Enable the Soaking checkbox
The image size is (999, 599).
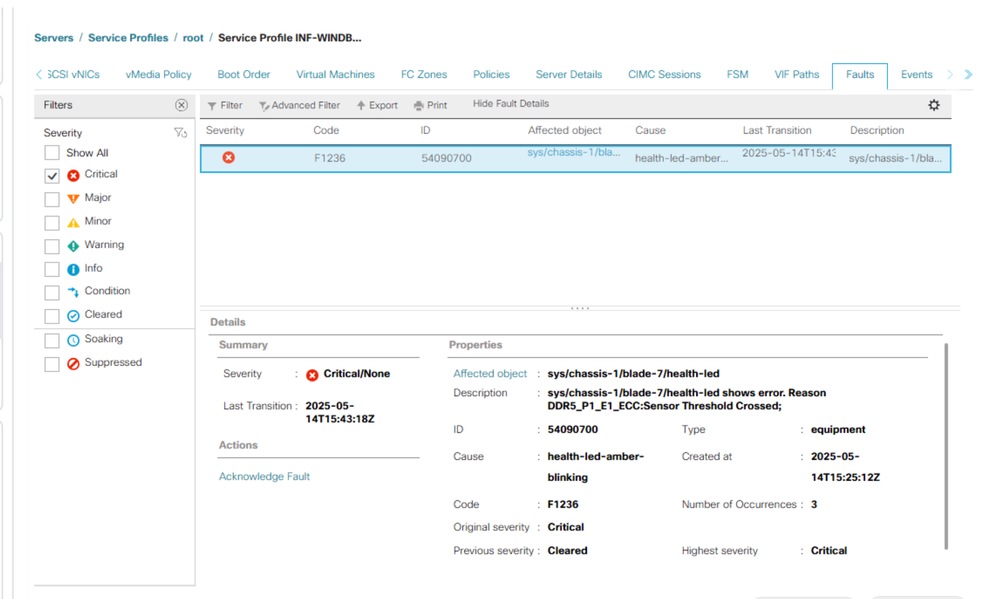(52, 340)
